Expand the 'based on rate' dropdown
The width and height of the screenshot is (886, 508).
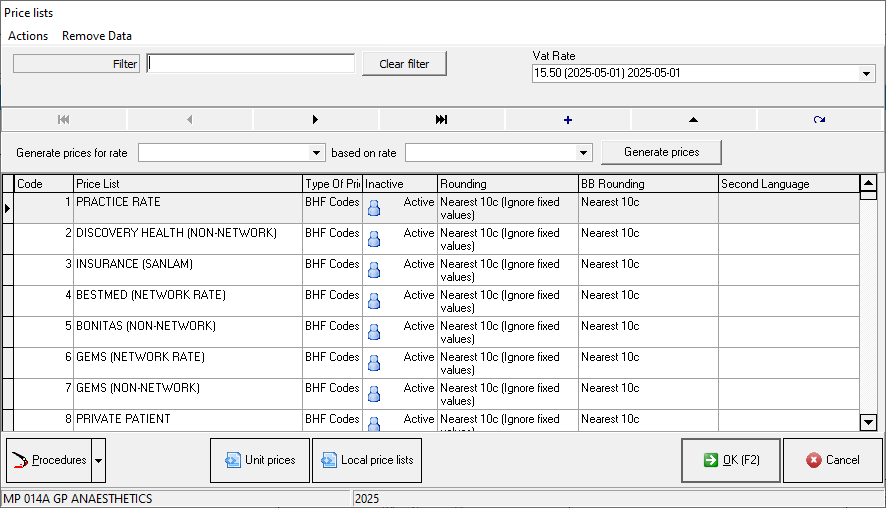[x=584, y=153]
